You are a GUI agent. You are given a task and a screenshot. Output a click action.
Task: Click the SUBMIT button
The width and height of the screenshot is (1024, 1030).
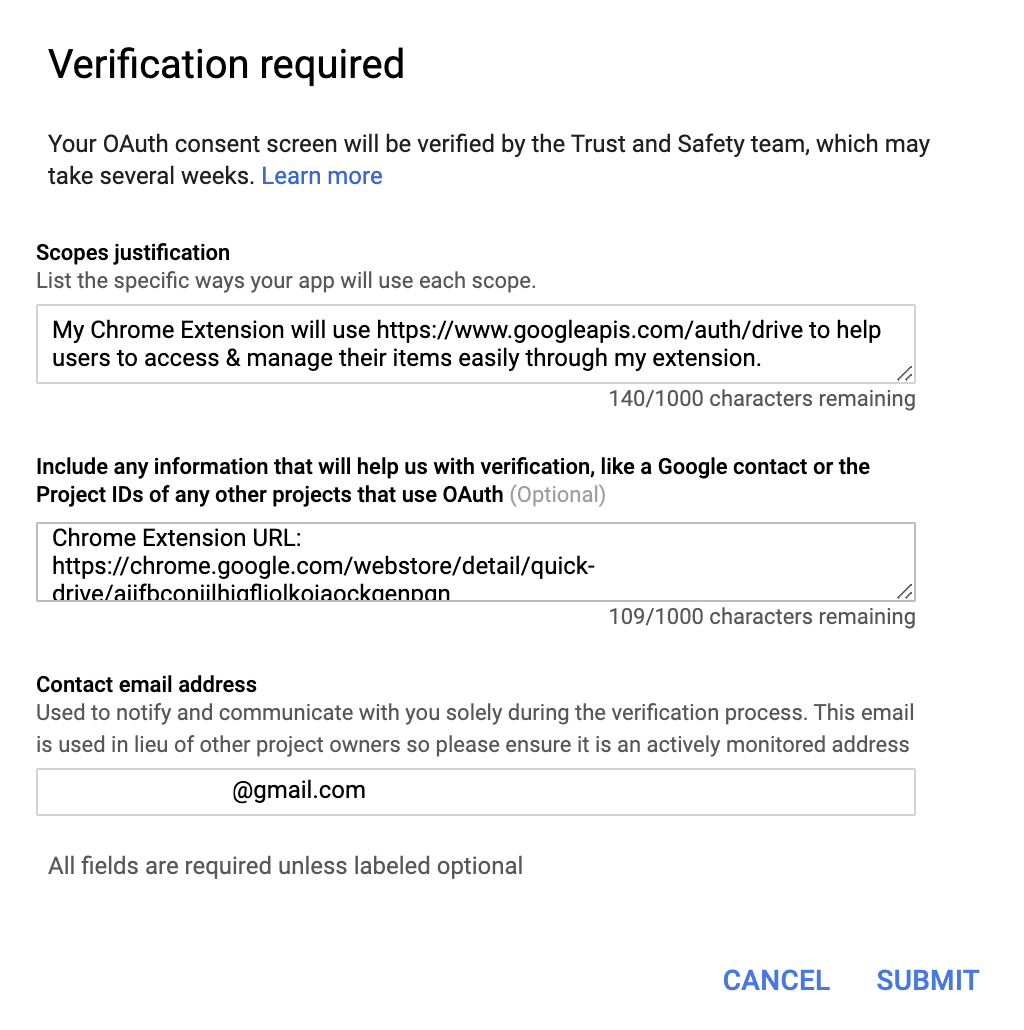point(927,980)
